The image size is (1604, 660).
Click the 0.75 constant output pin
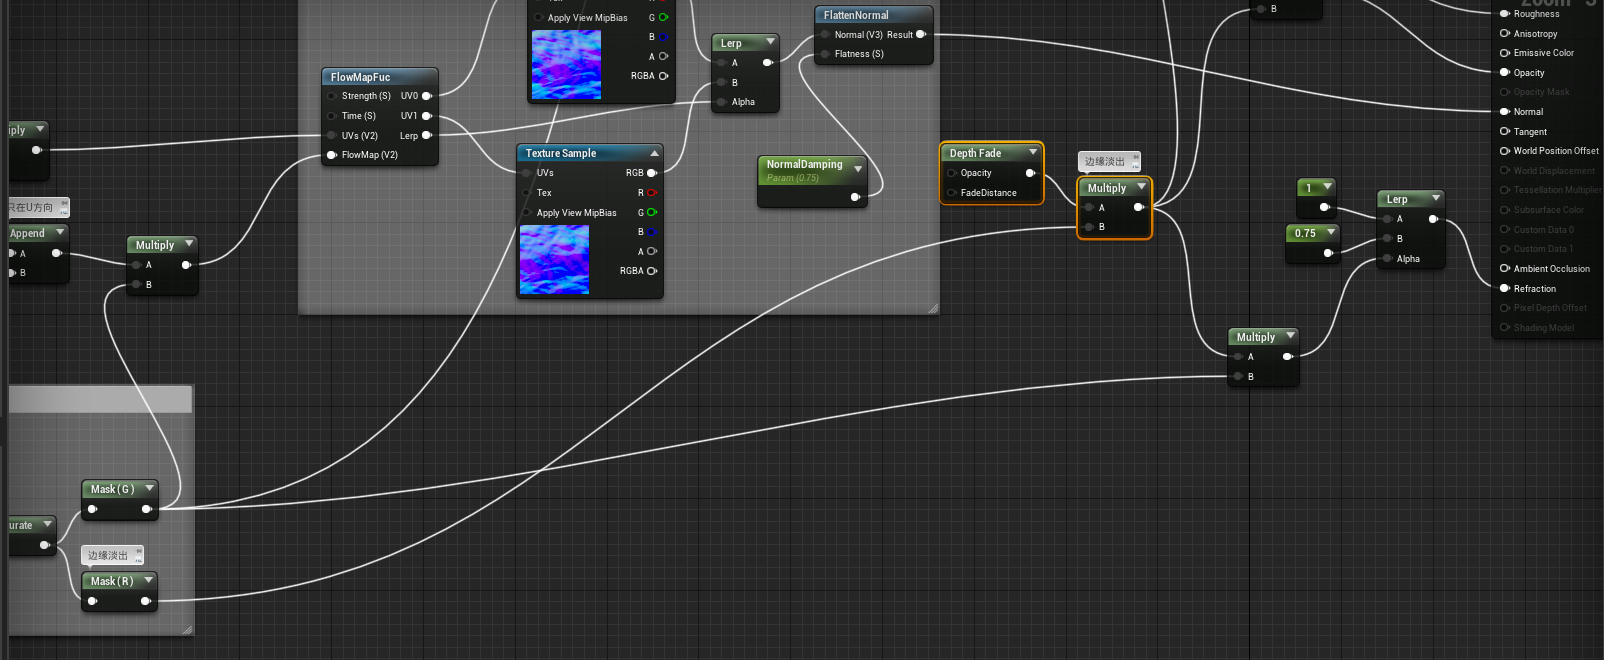click(1328, 253)
